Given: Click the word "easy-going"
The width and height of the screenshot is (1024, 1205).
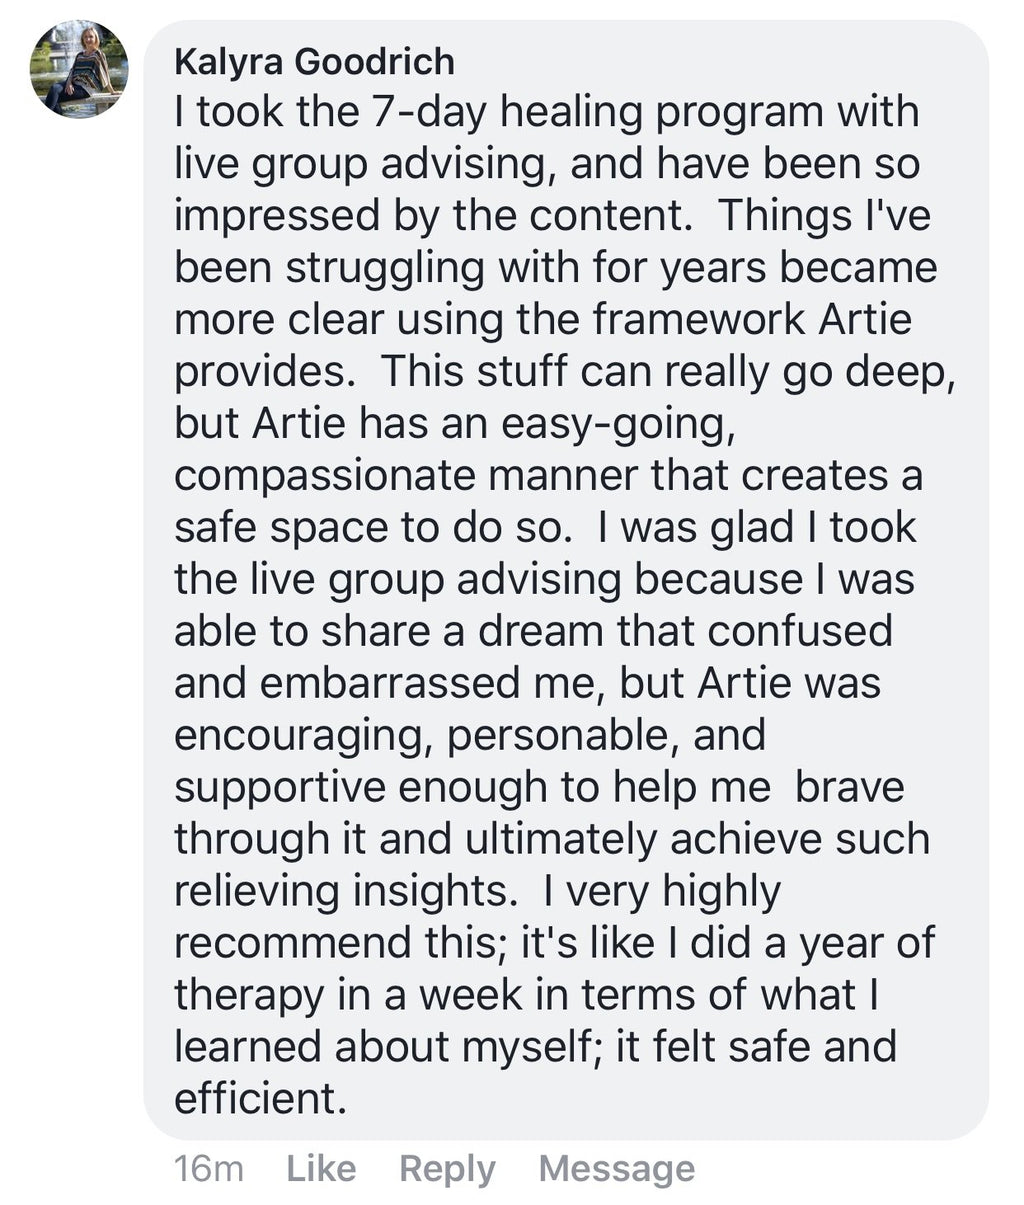Looking at the screenshot, I should pyautogui.click(x=617, y=424).
